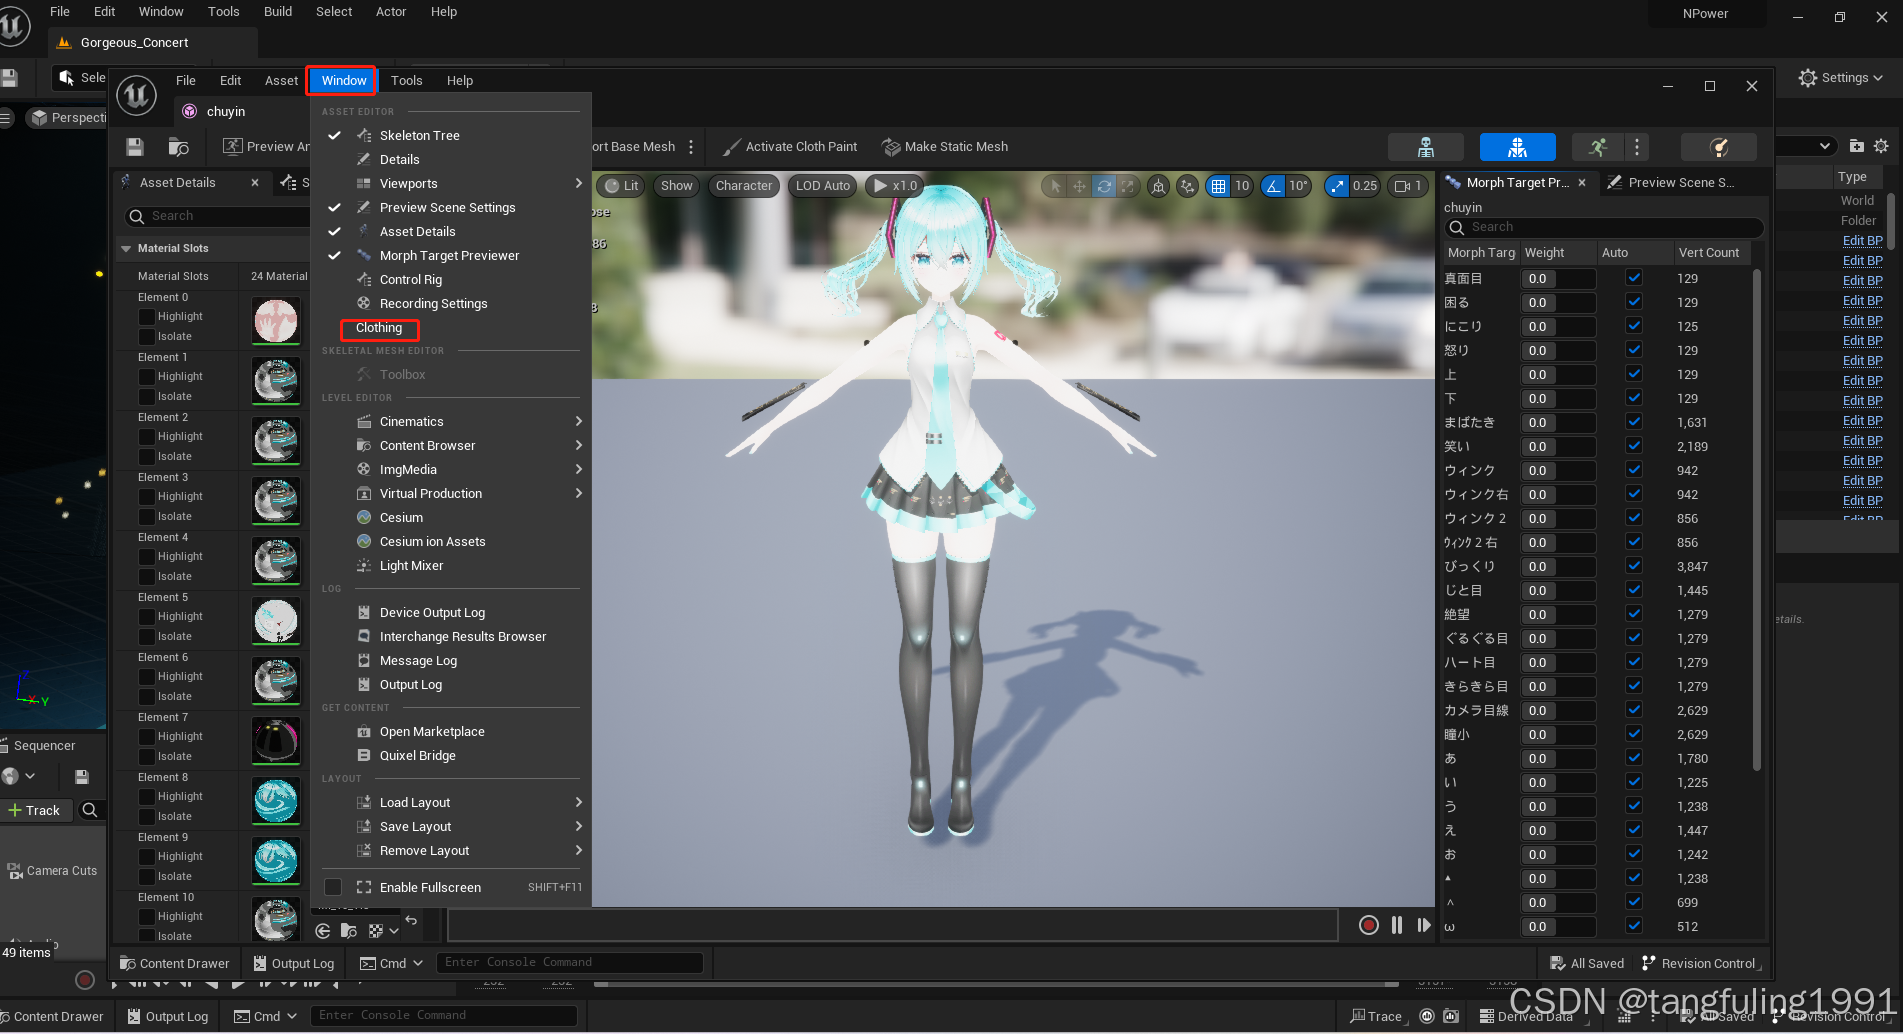Click the surface snapping icon

point(1187,186)
